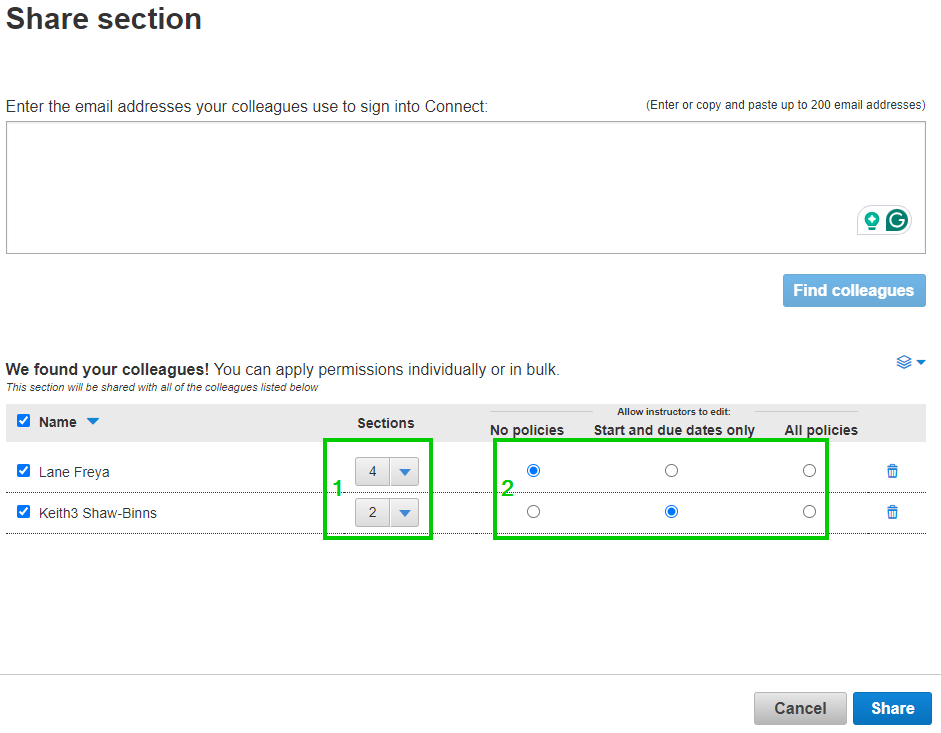Open the bulk permissions layers icon
Screen dimensions: 941x733
pos(910,362)
